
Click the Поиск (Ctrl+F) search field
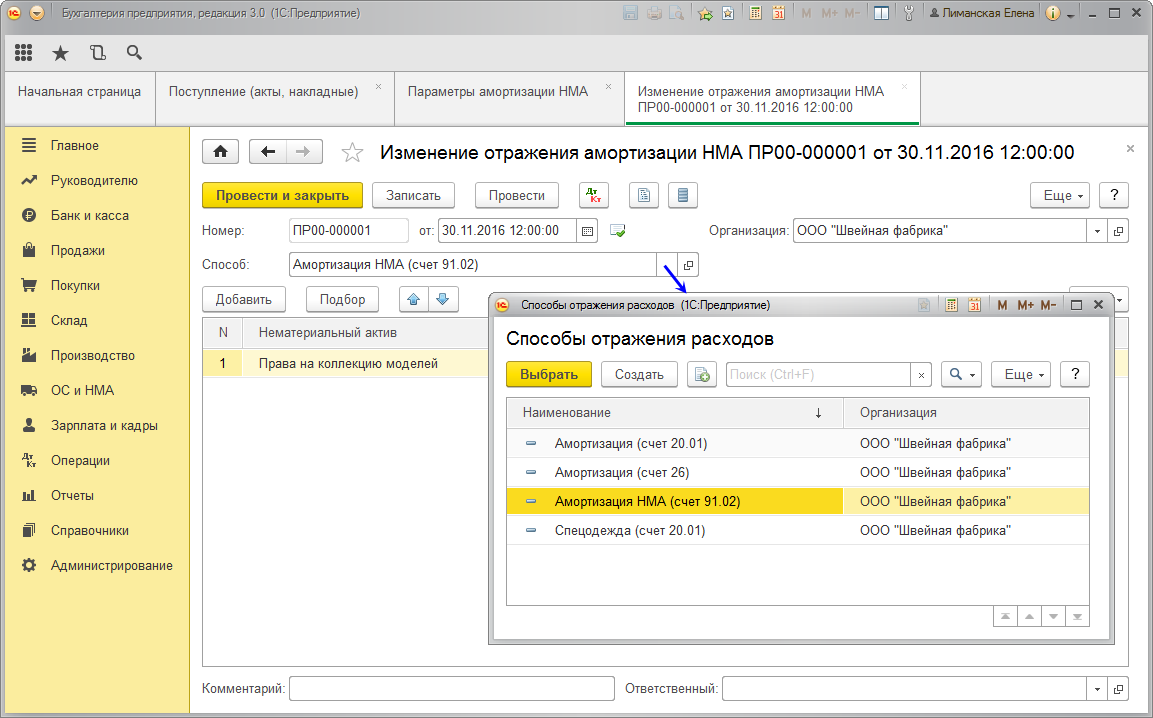(818, 375)
